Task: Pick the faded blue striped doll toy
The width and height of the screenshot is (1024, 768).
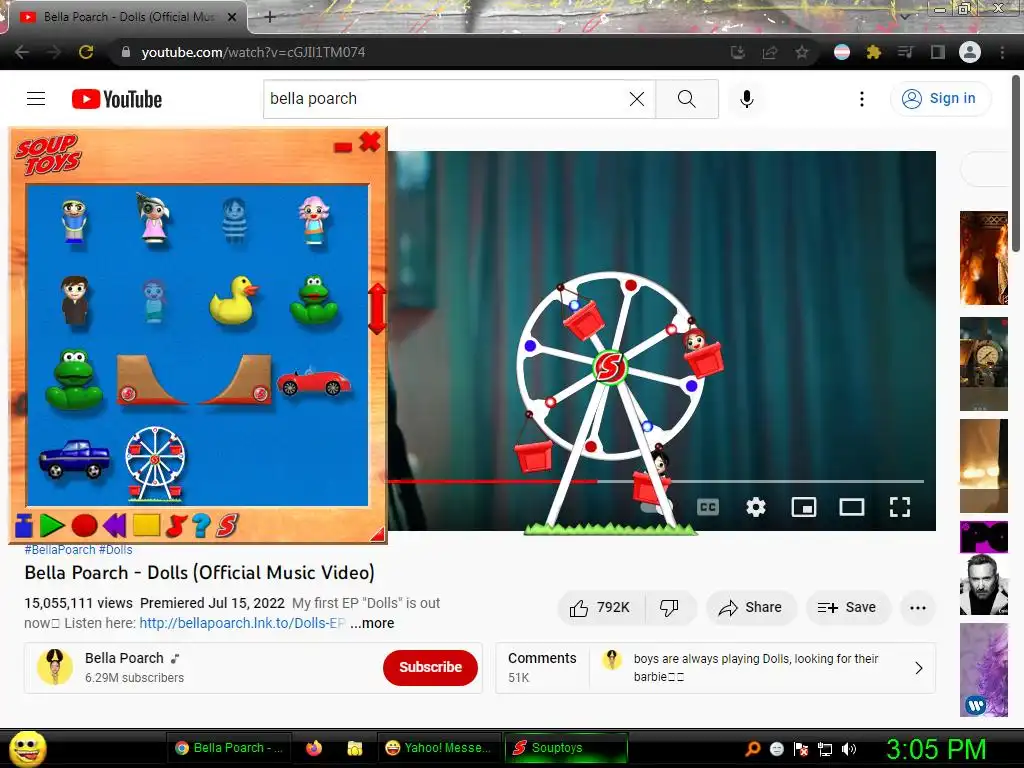Action: click(x=234, y=221)
